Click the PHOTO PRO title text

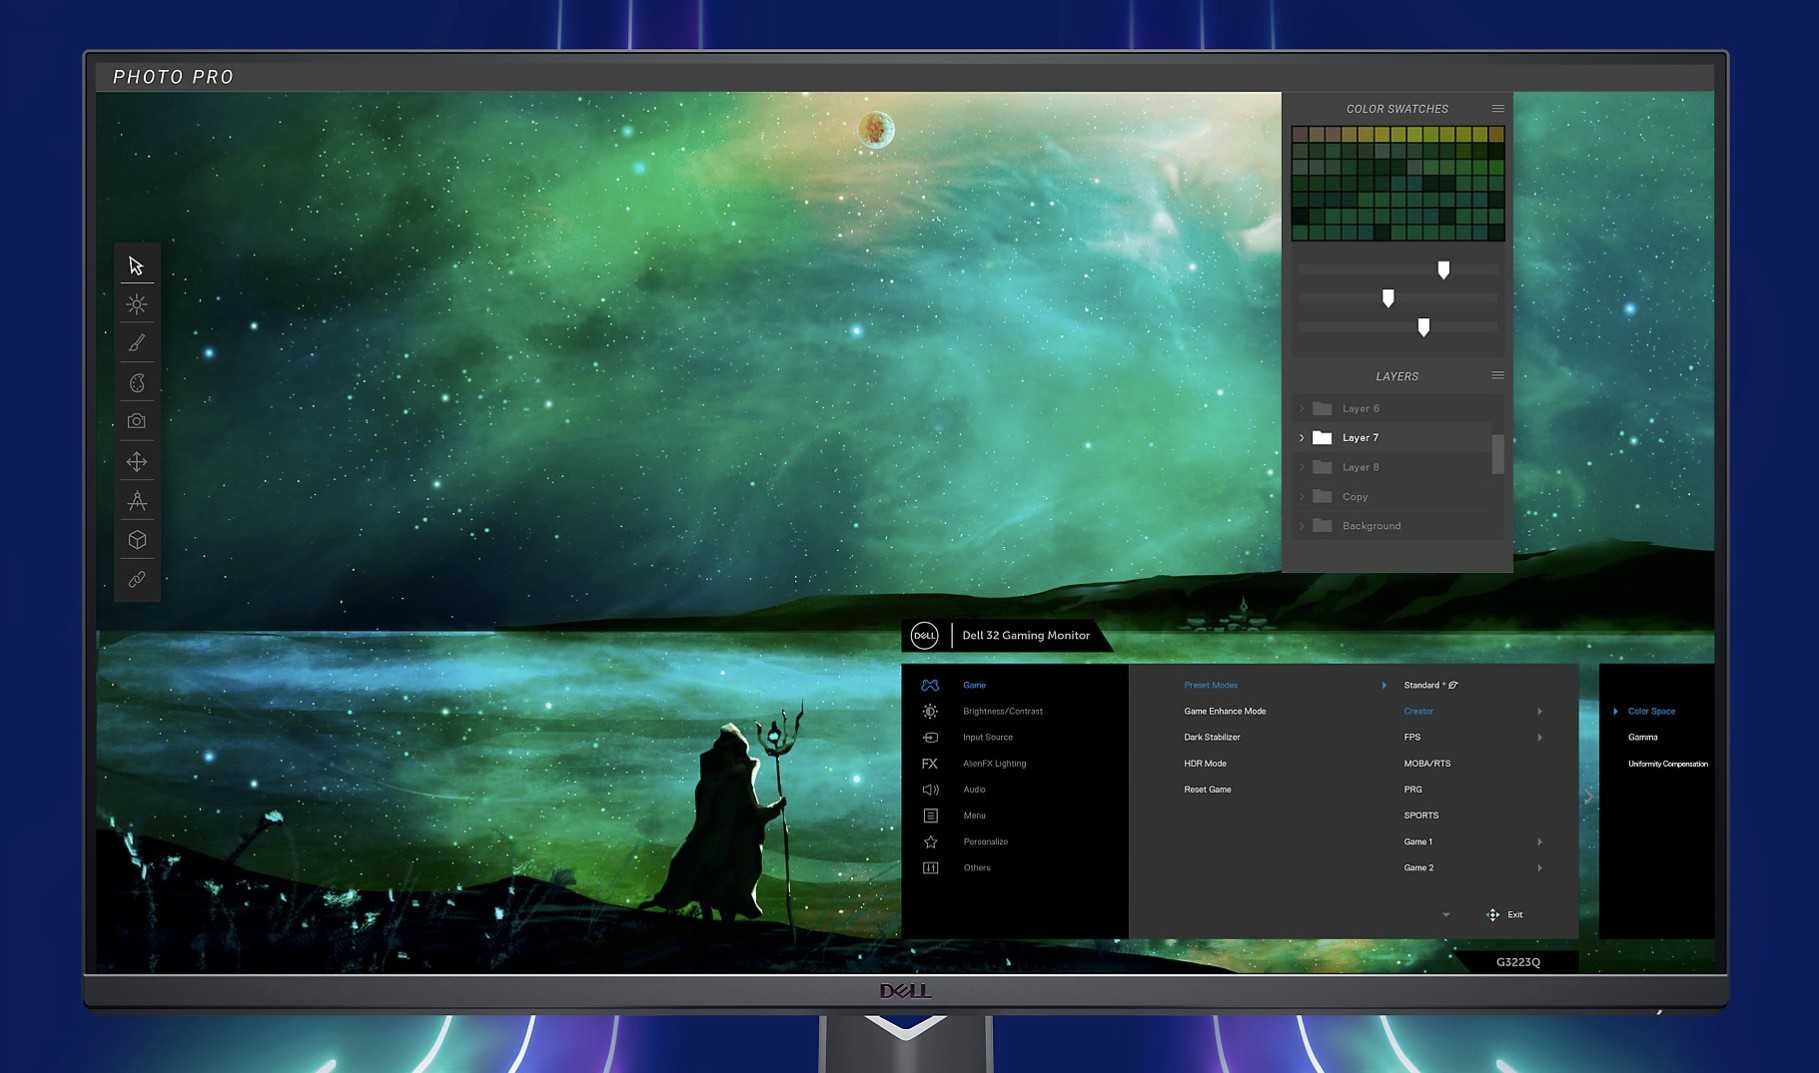click(173, 77)
